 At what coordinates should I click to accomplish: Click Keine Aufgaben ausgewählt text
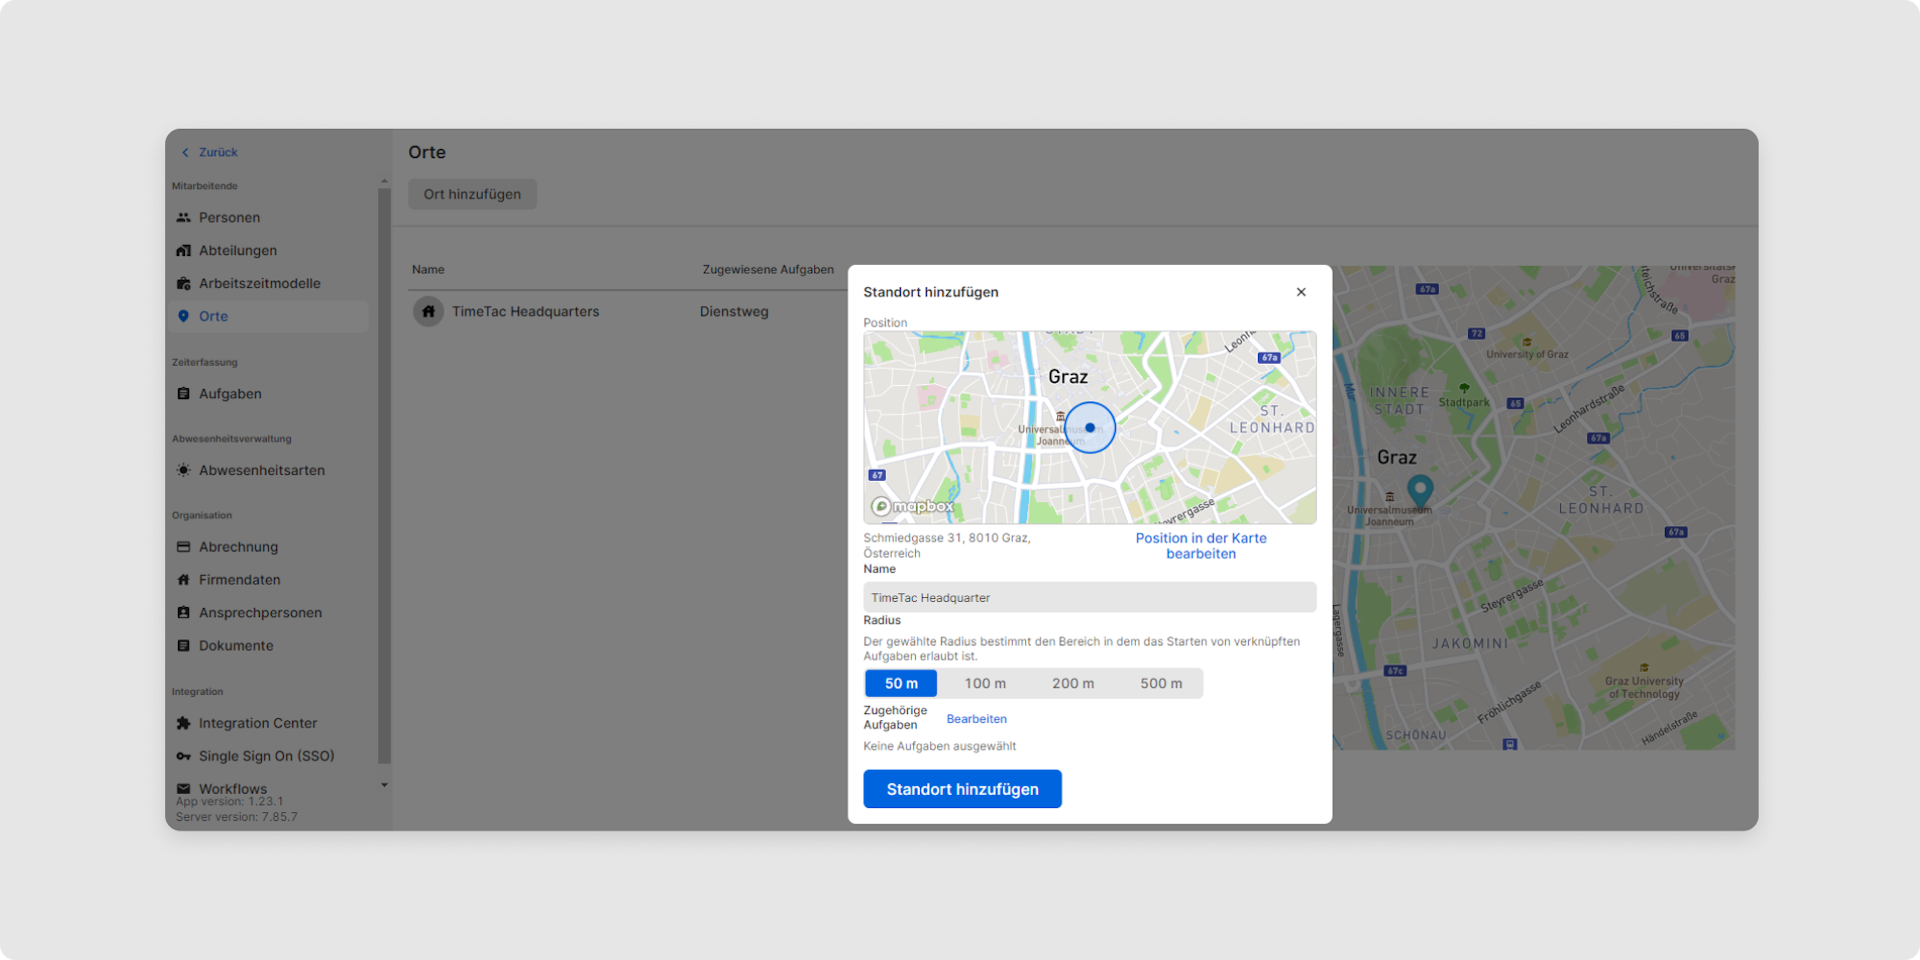[939, 746]
